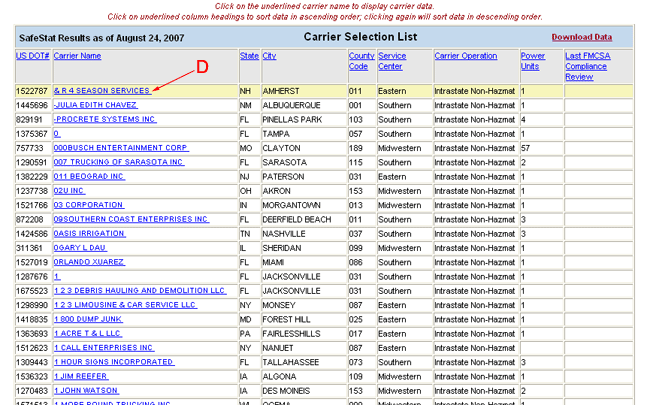Open carrier 0GARY L DAU
650x405 pixels.
[x=80, y=248]
